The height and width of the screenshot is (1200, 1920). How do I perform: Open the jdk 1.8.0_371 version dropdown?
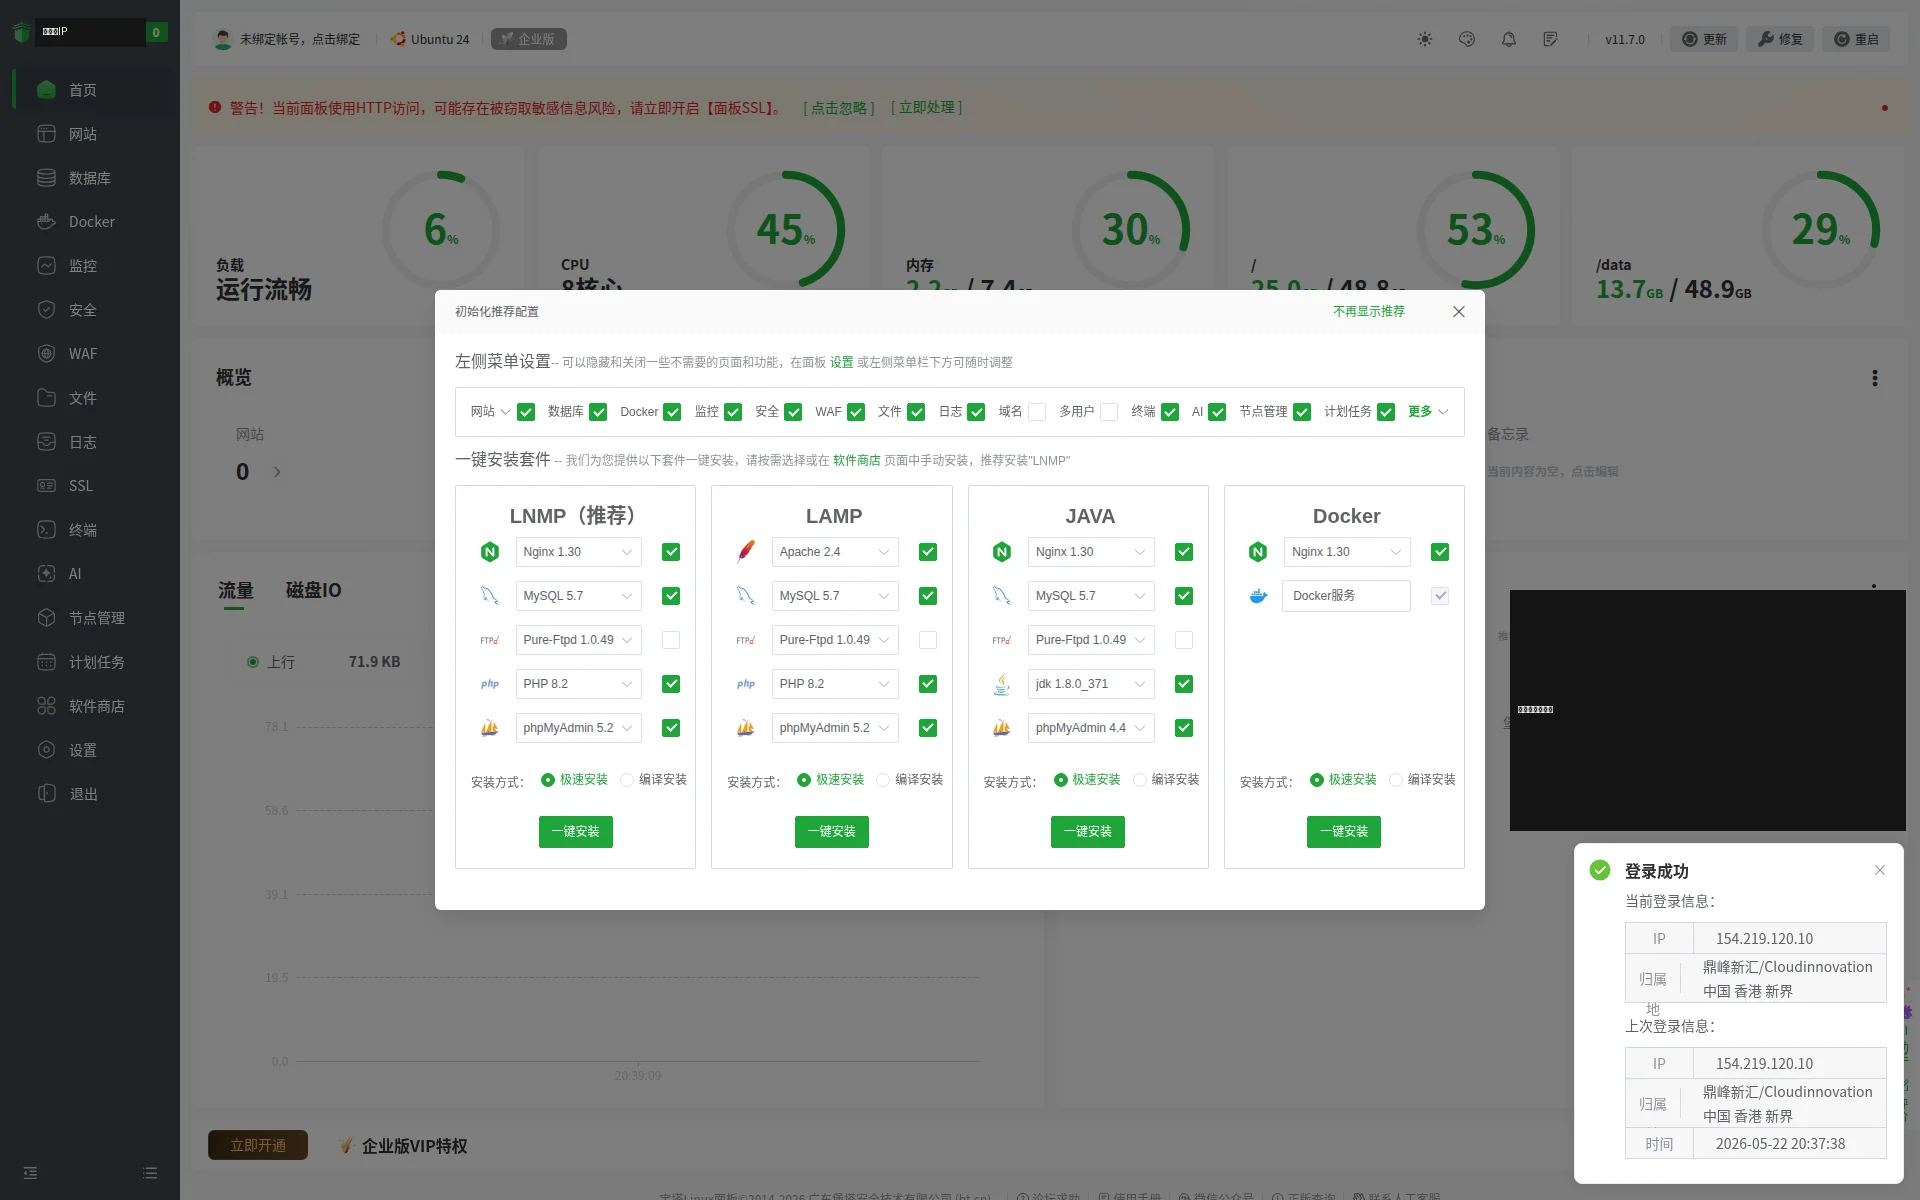(1090, 684)
